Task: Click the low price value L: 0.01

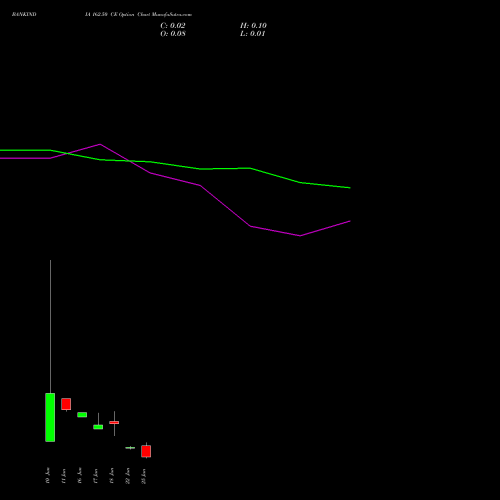Action: 253,34
